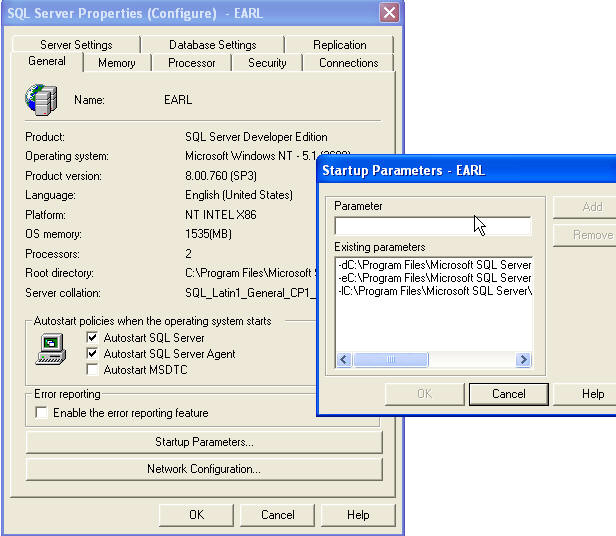Click Cancel in Startup Parameters dialog

[509, 394]
